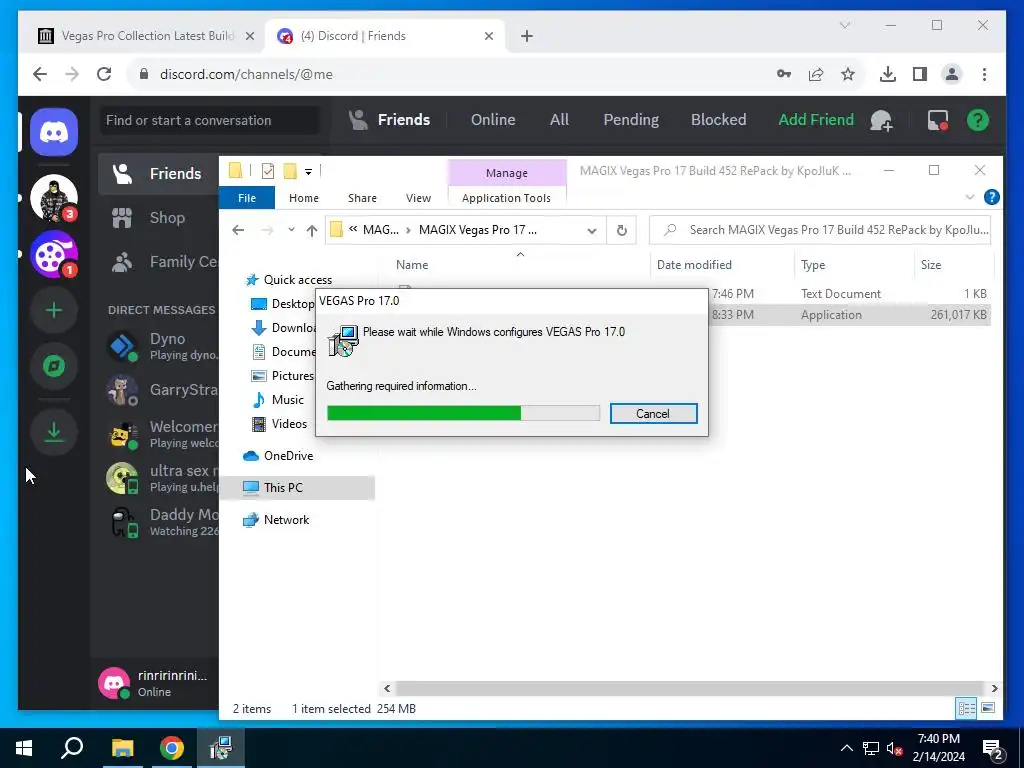
Task: Click Add Friend in Discord
Action: point(816,120)
